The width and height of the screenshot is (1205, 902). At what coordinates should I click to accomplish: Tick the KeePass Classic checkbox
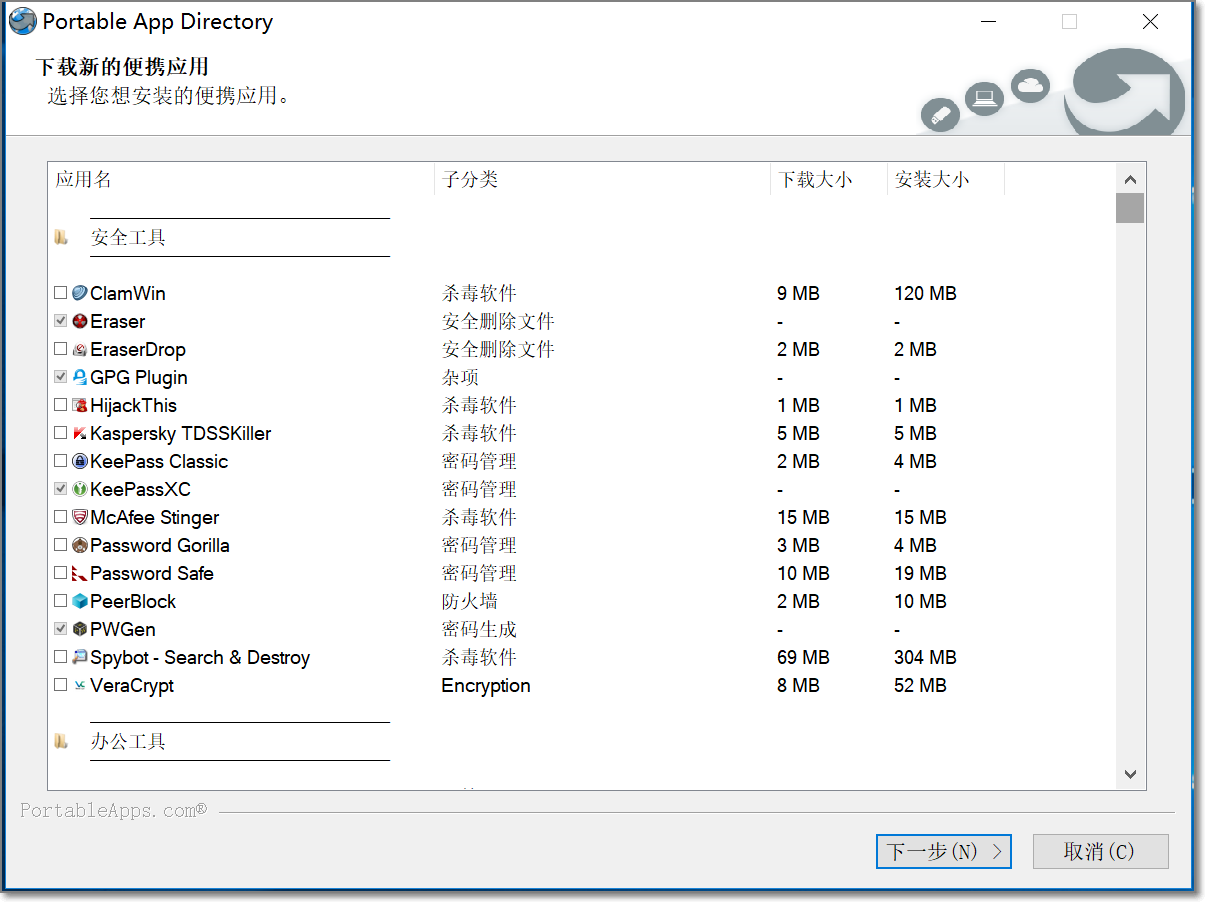(61, 461)
